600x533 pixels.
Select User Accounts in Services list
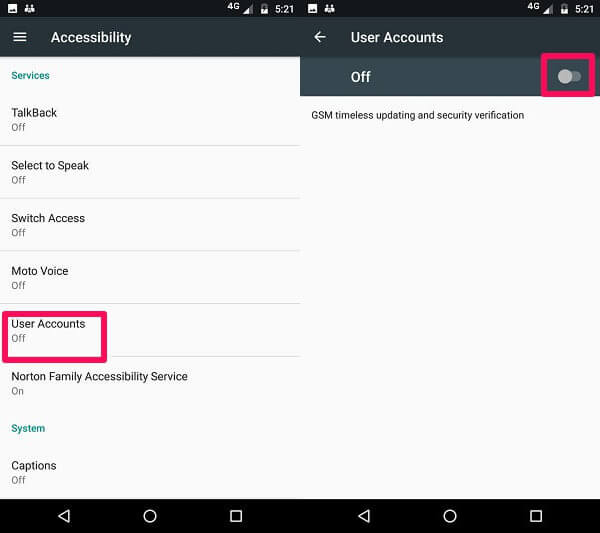tap(150, 331)
